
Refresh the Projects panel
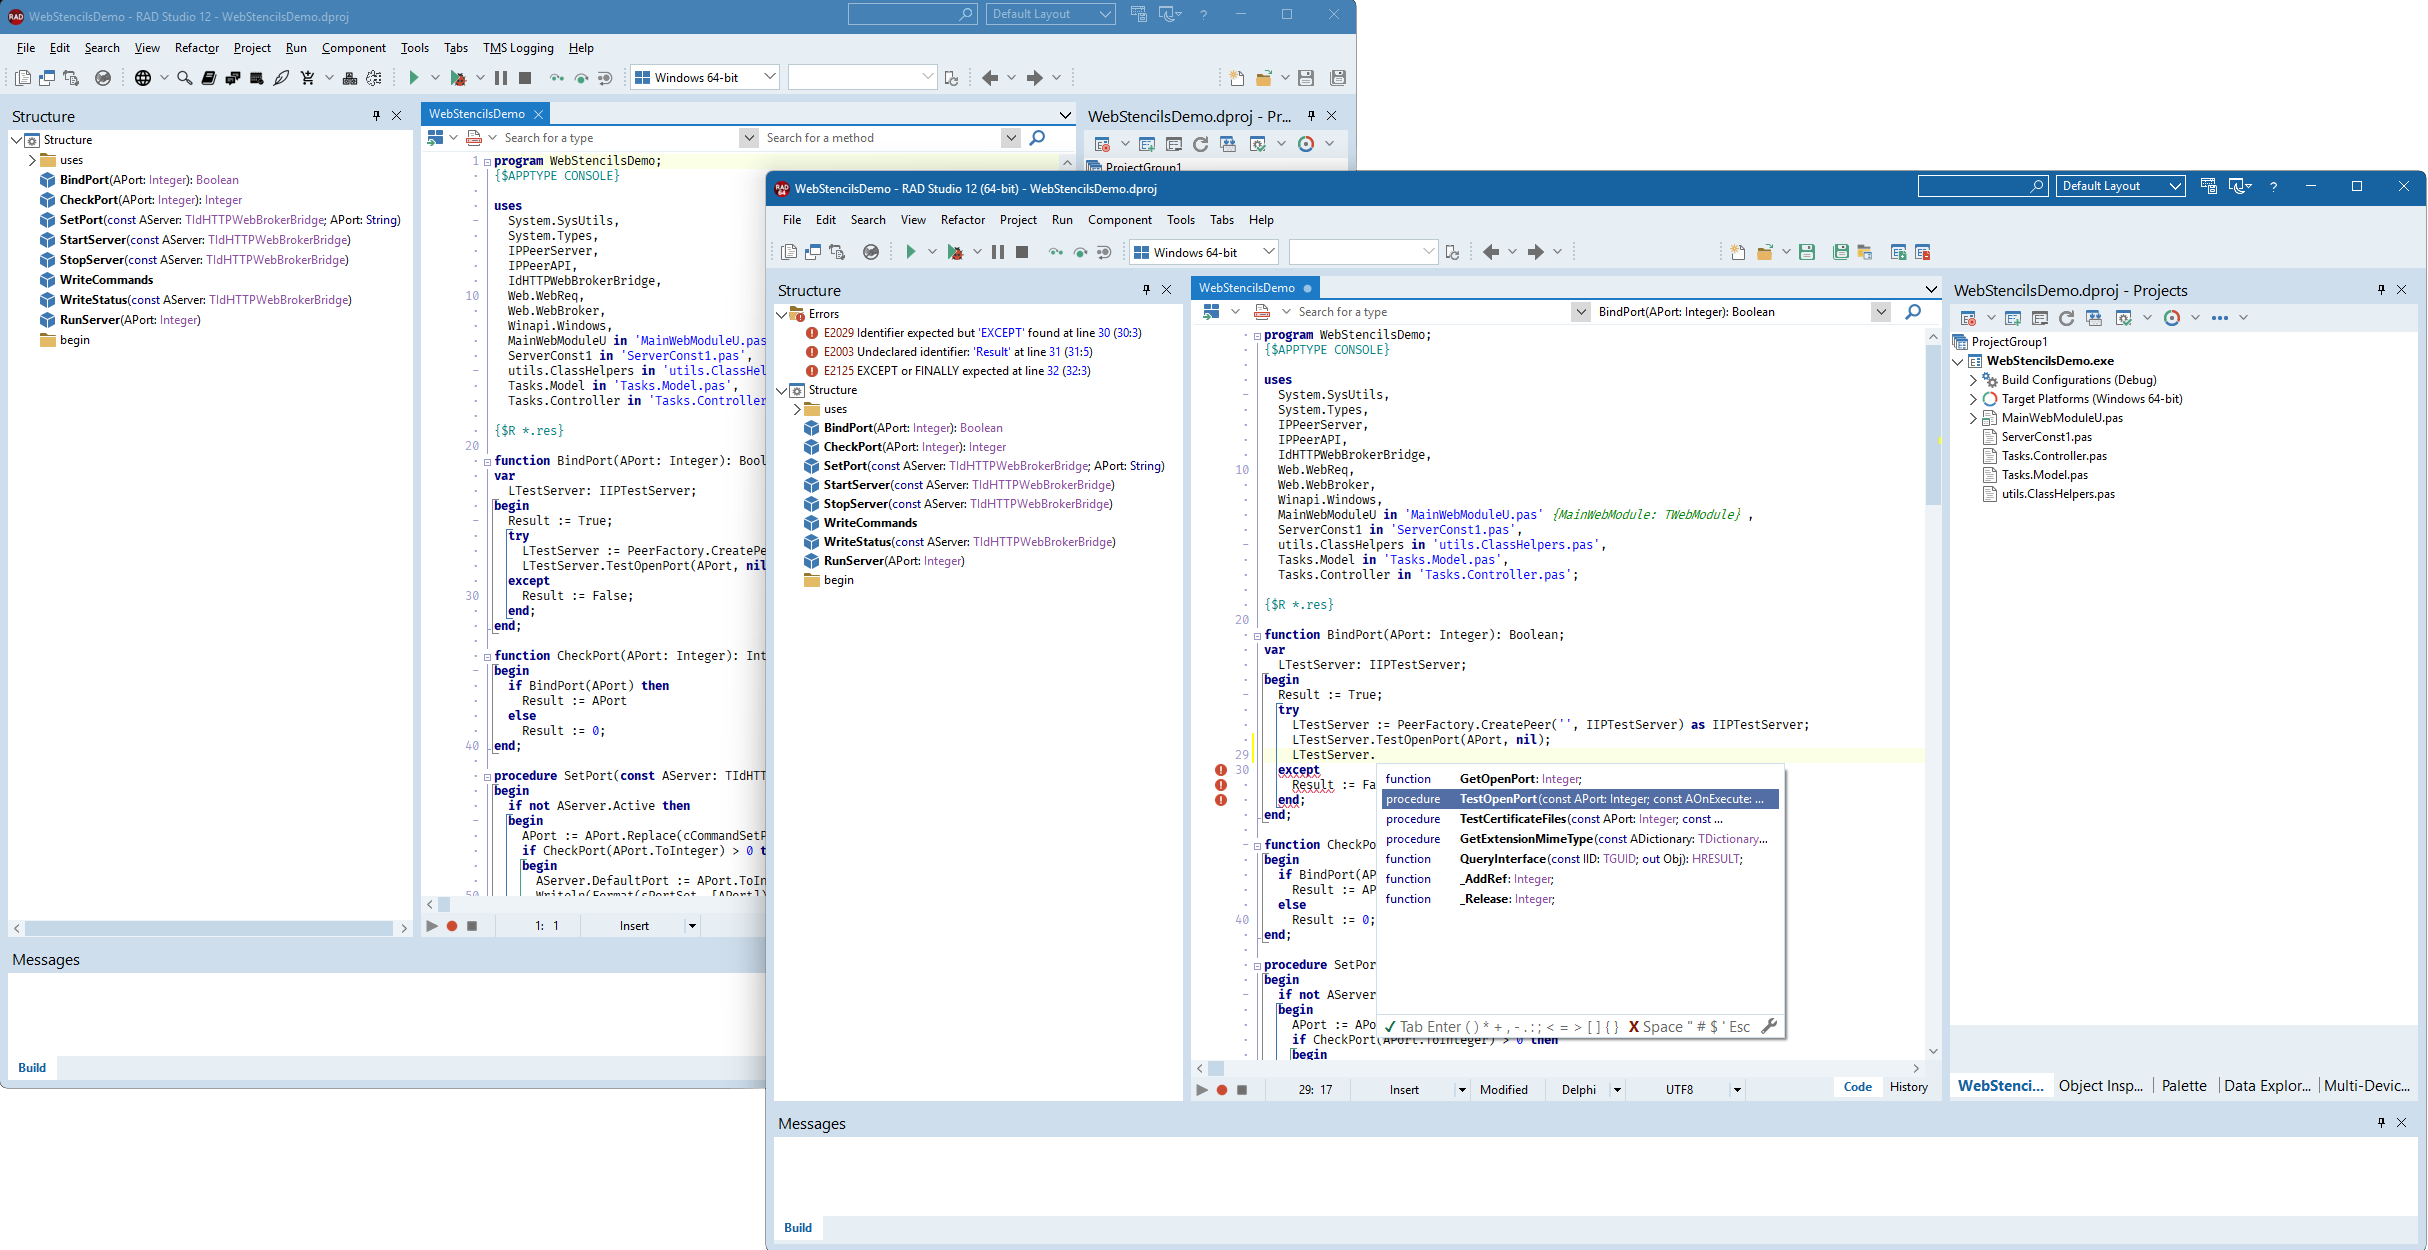[x=2065, y=317]
